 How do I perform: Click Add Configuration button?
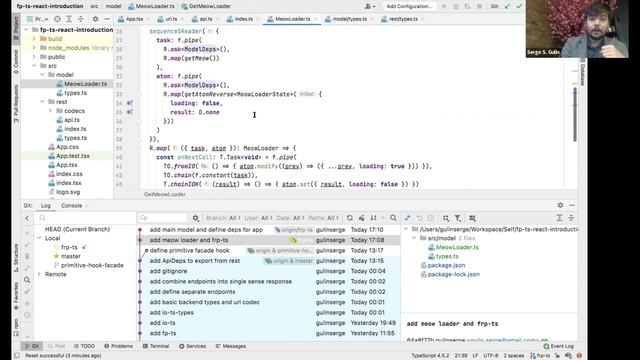(409, 6)
